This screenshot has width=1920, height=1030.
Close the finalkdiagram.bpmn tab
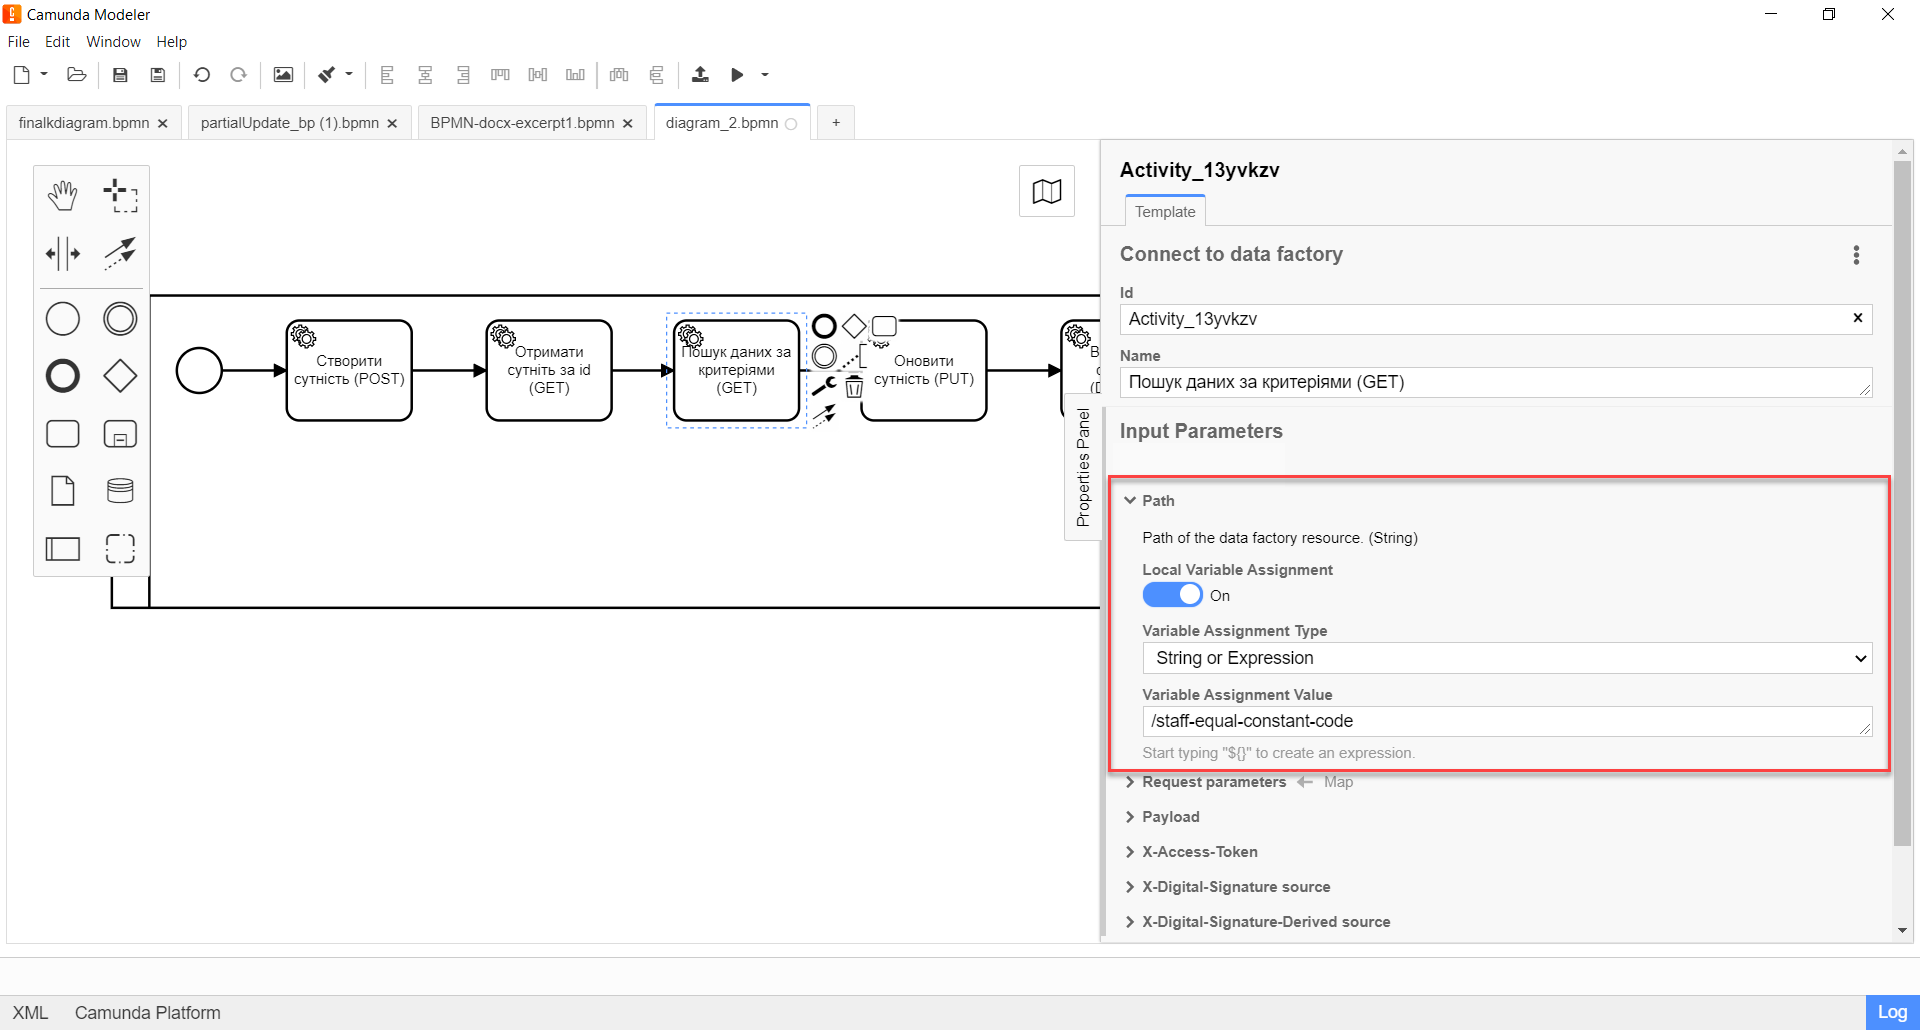[163, 124]
